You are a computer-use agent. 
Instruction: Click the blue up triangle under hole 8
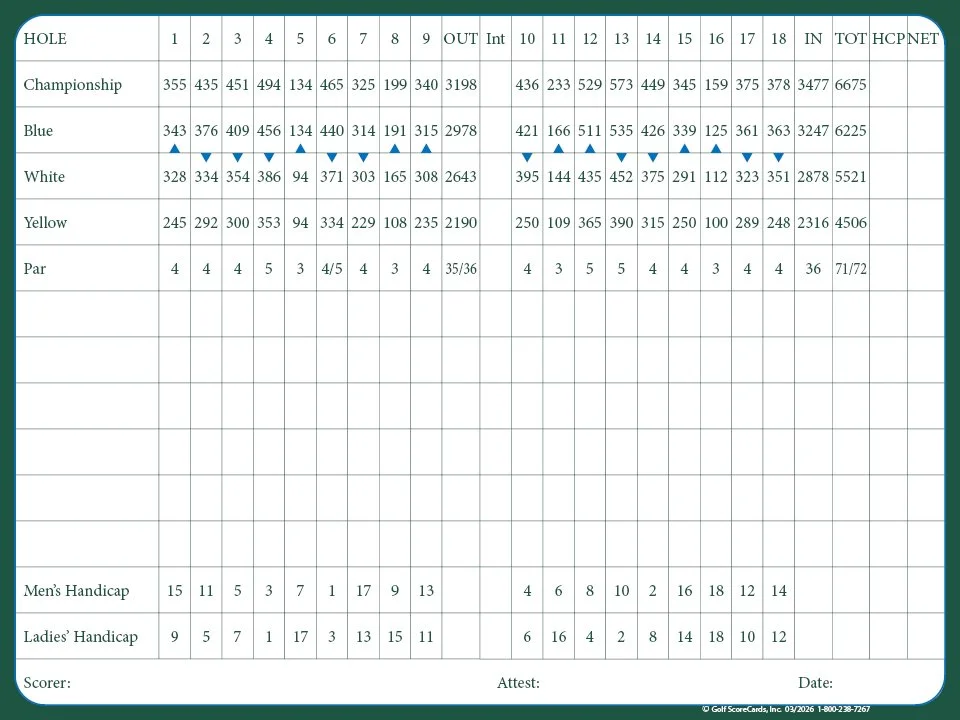(x=395, y=149)
